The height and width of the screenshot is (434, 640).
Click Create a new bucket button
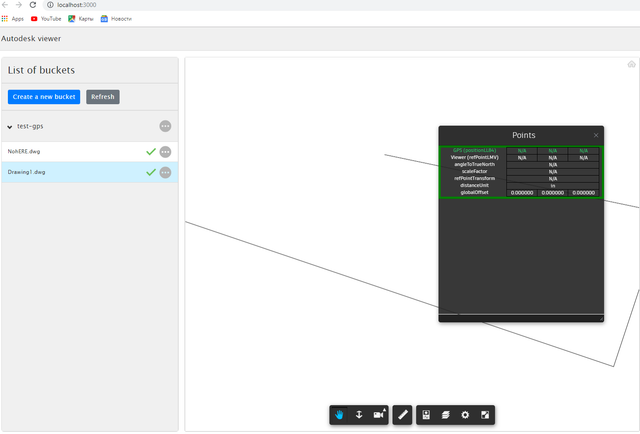[44, 97]
